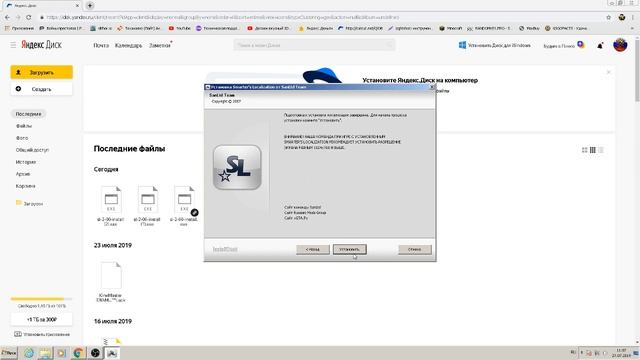Open the Яндекс Деньги bookmark
Screen dimensions: 640x360
[x=316, y=28]
